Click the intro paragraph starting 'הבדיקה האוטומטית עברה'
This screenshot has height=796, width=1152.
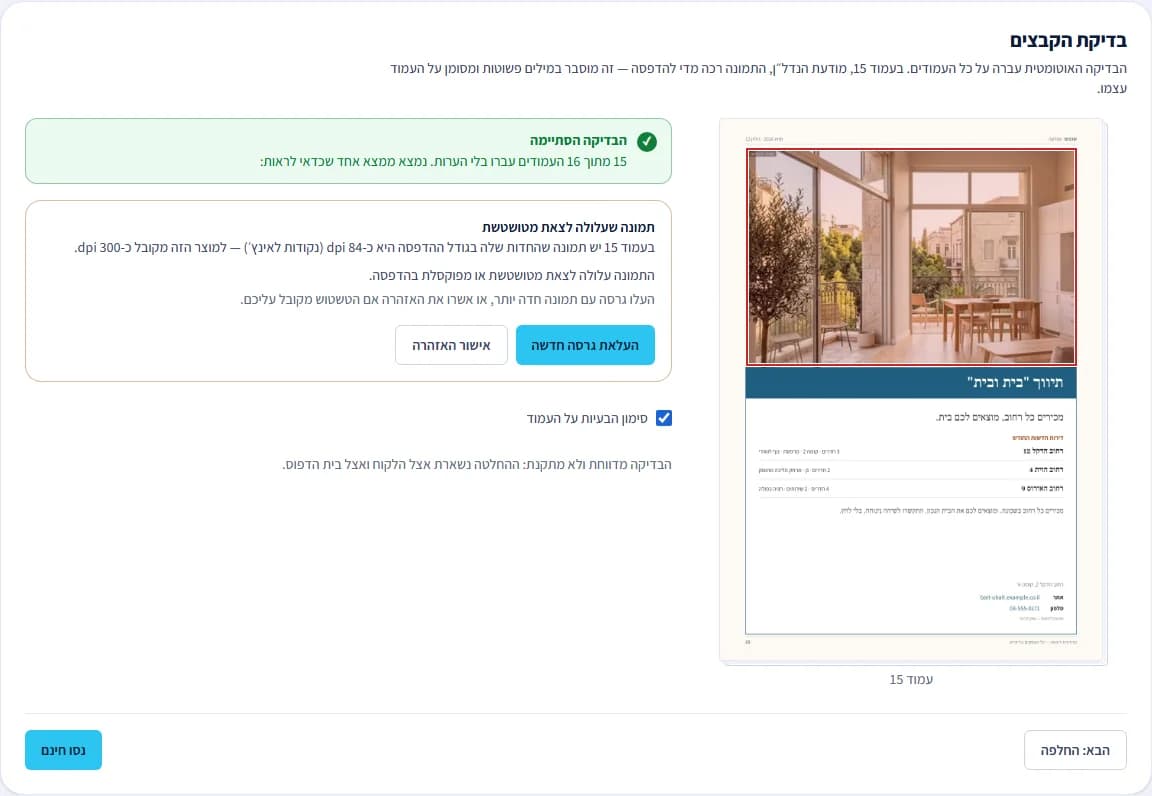pyautogui.click(x=758, y=79)
